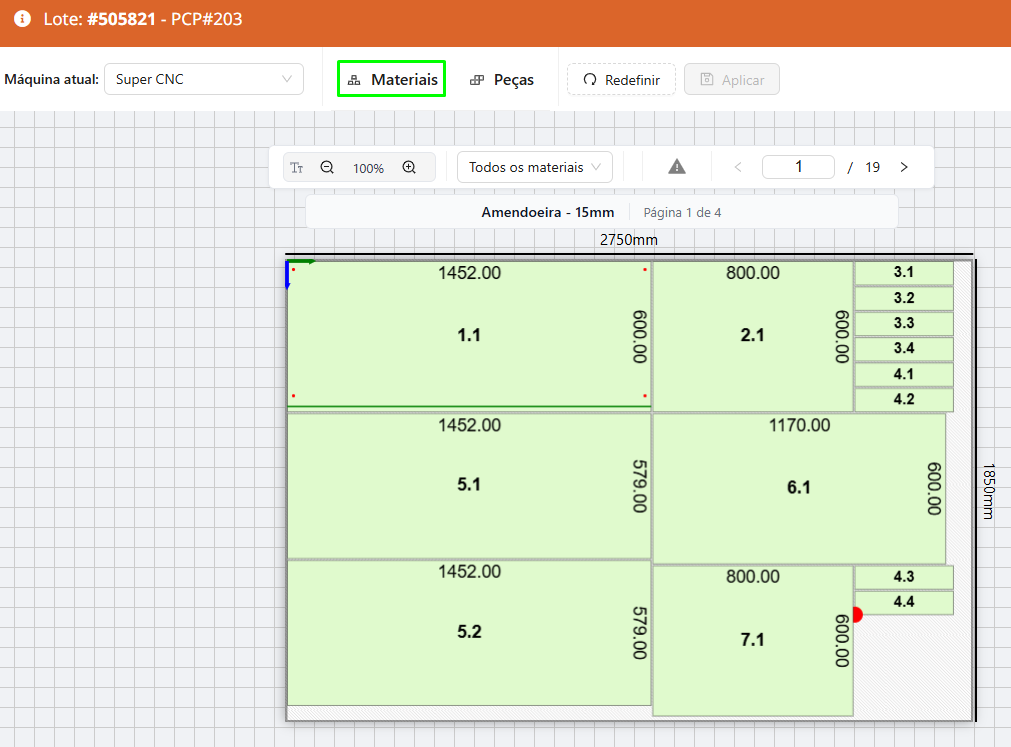
Task: Select piece 2.1 on the sheet
Action: 752,335
